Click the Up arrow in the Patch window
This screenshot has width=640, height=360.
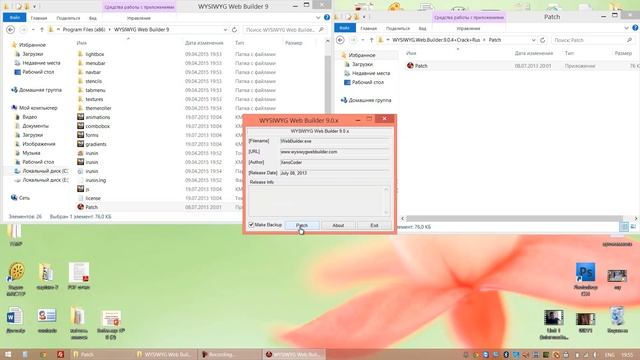pyautogui.click(x=371, y=40)
